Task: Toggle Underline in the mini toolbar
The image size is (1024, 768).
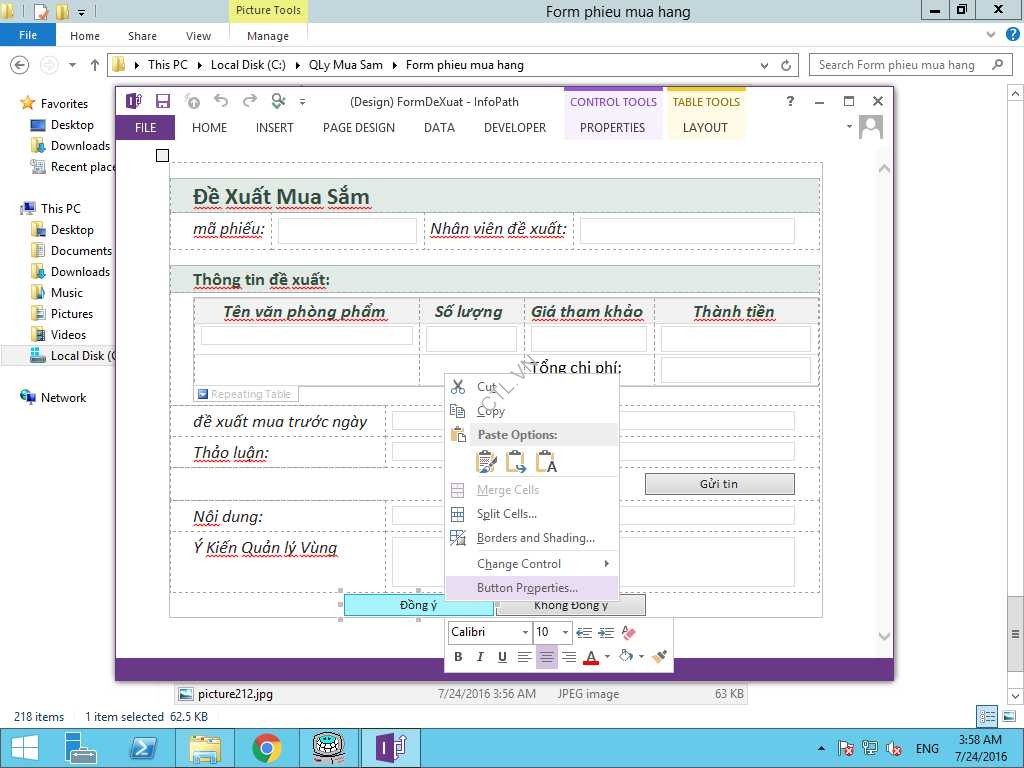Action: (502, 657)
